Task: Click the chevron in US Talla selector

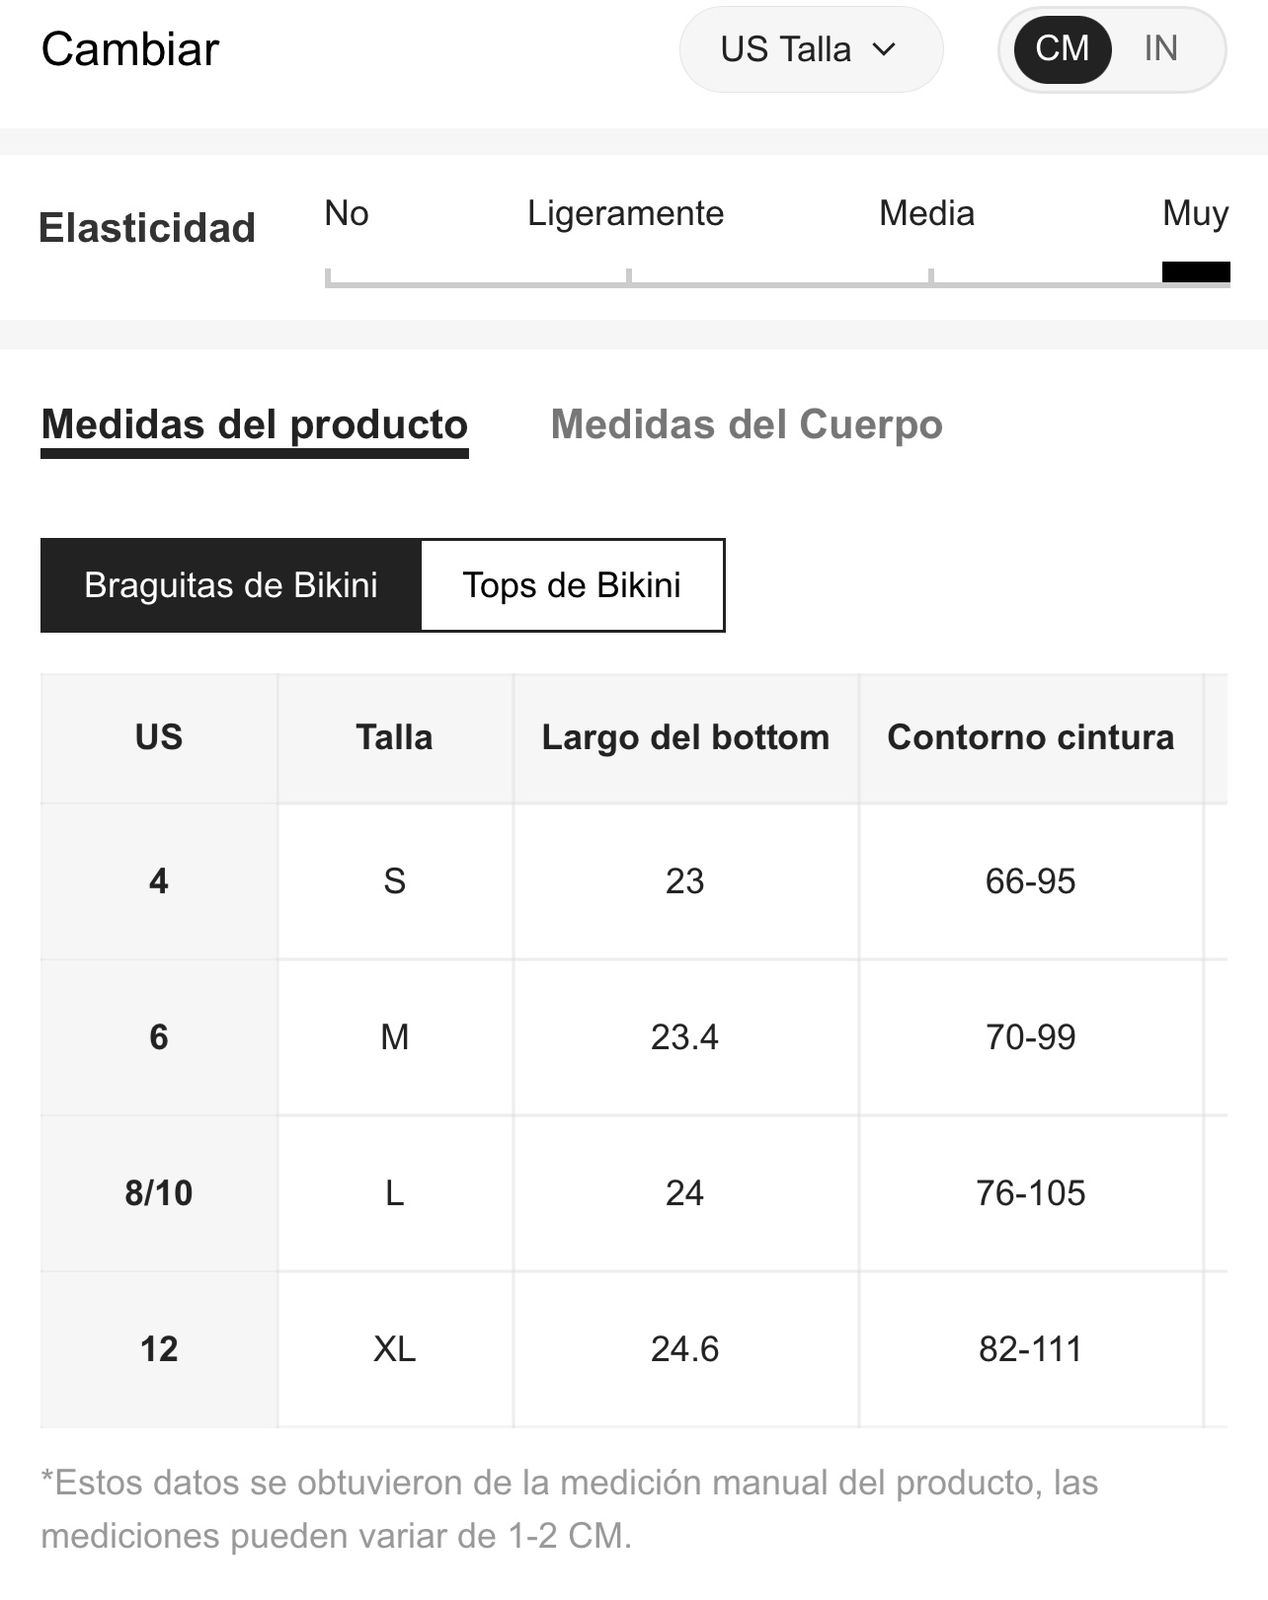Action: [883, 49]
